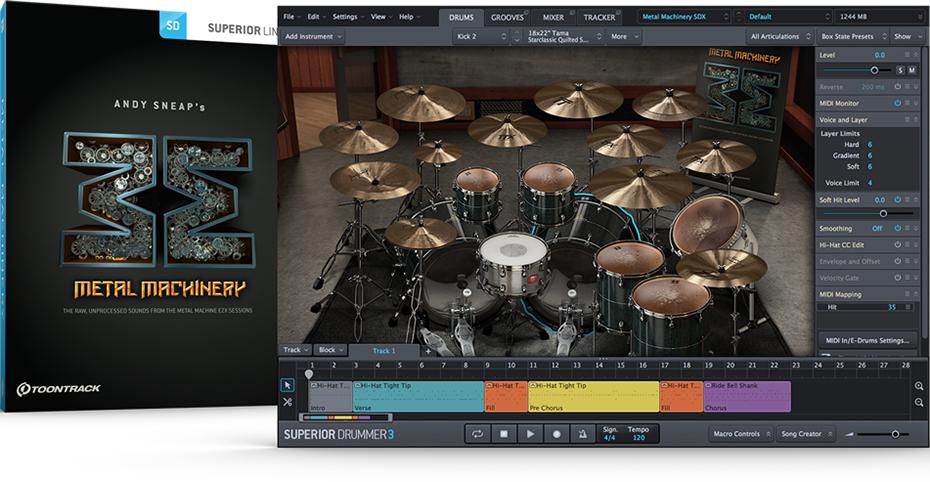Toggle Soft Hit Level power button
This screenshot has width=930, height=482.
(899, 200)
